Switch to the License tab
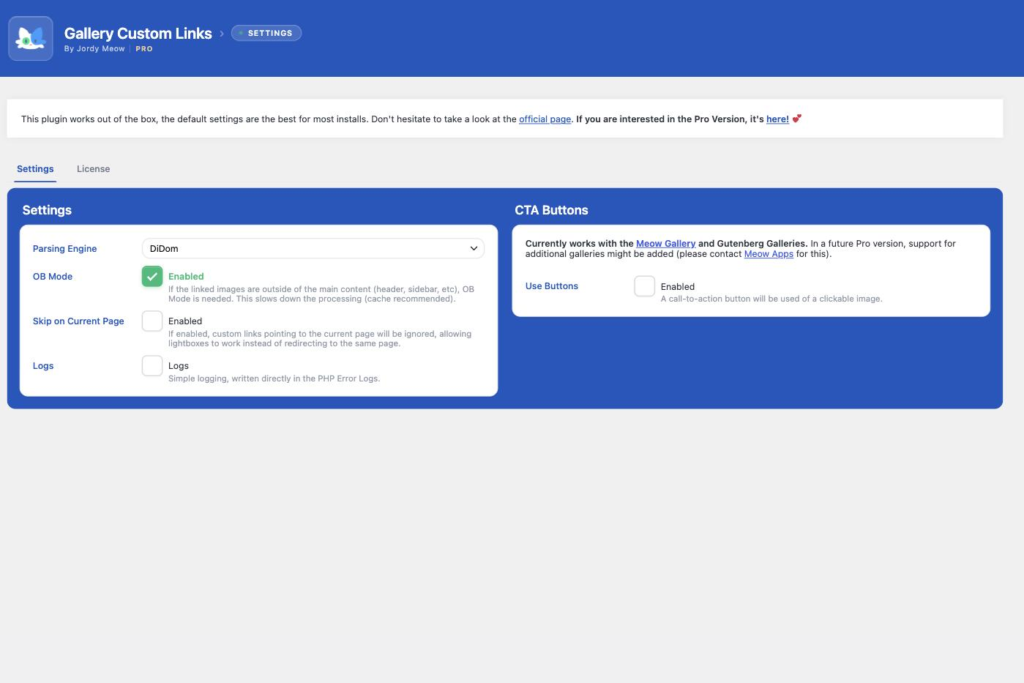This screenshot has height=683, width=1024. point(93,168)
